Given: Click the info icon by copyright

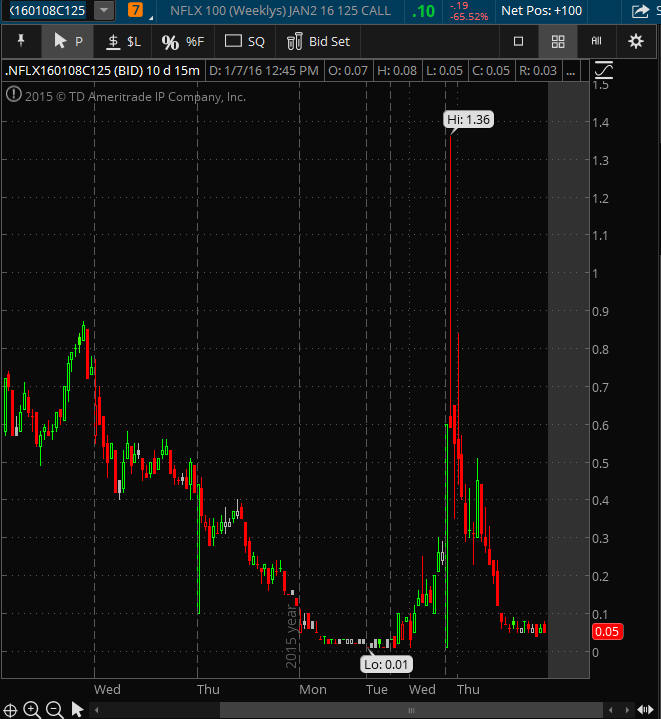Looking at the screenshot, I should click(14, 94).
